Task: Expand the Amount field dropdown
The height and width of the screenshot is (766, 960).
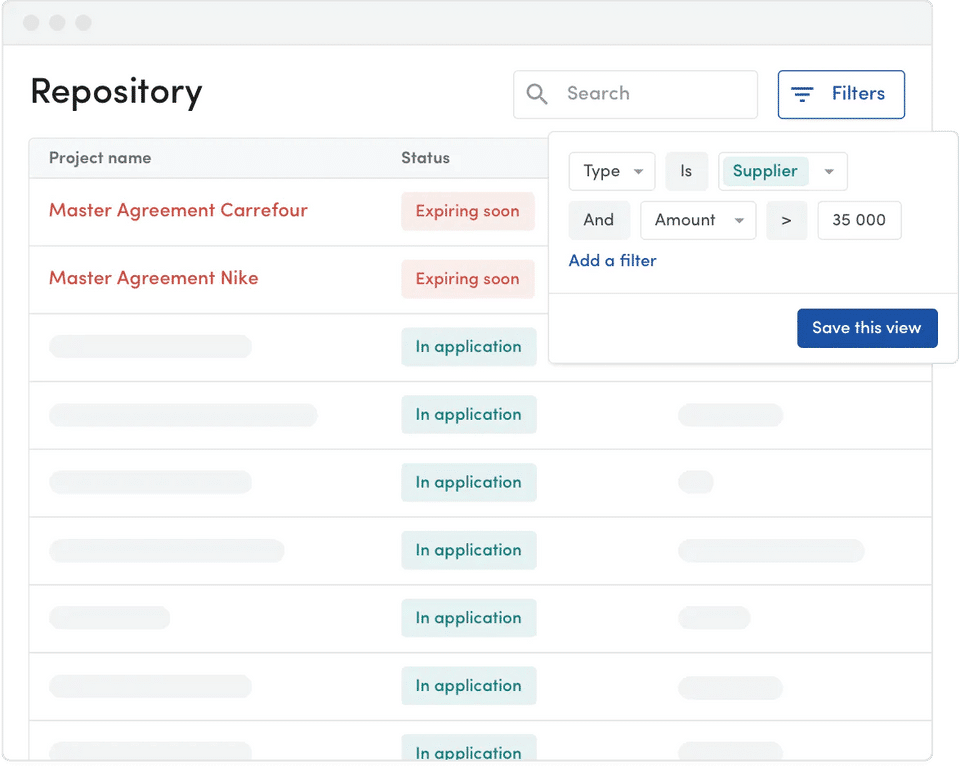Action: [698, 220]
